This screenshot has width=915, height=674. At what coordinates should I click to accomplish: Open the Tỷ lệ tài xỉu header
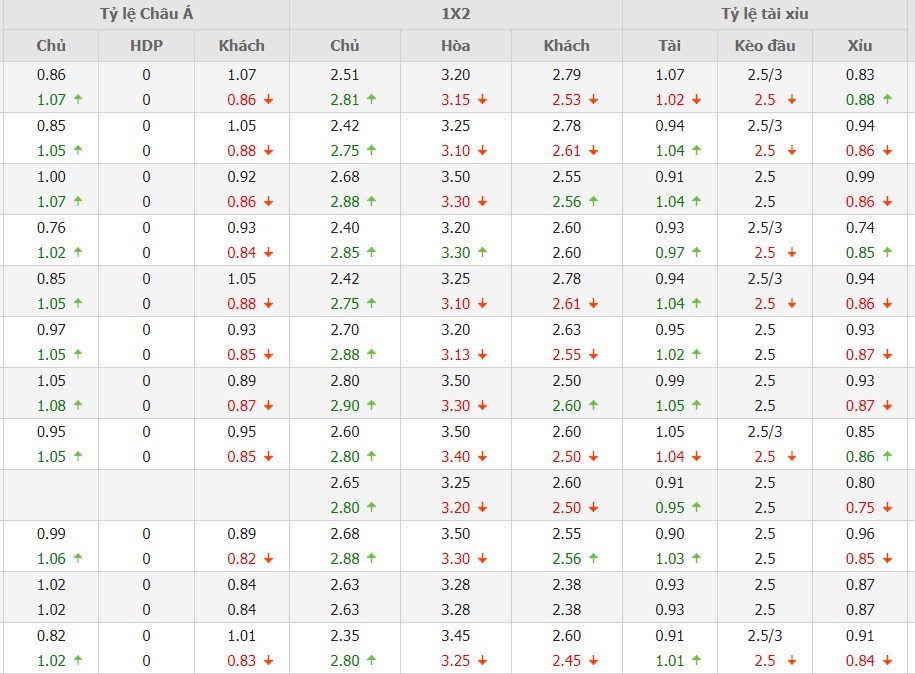tap(766, 14)
